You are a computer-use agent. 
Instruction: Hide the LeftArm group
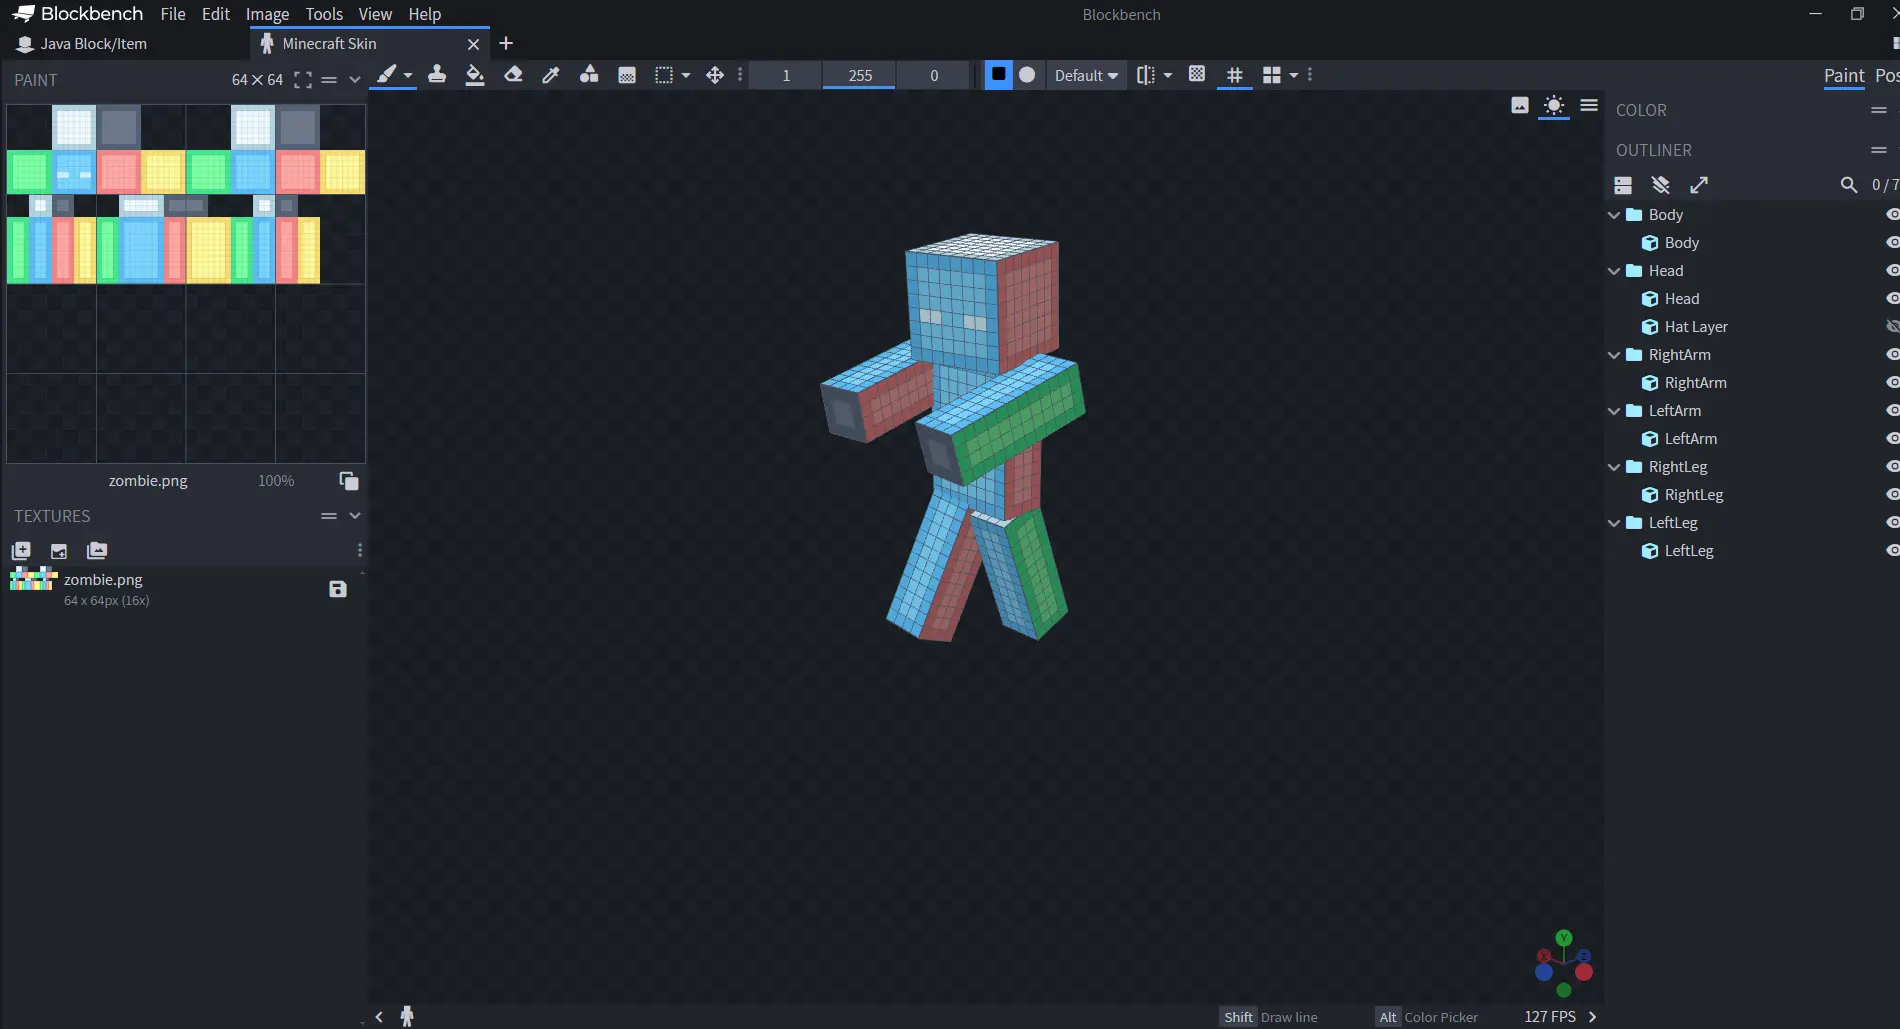[x=1892, y=411]
